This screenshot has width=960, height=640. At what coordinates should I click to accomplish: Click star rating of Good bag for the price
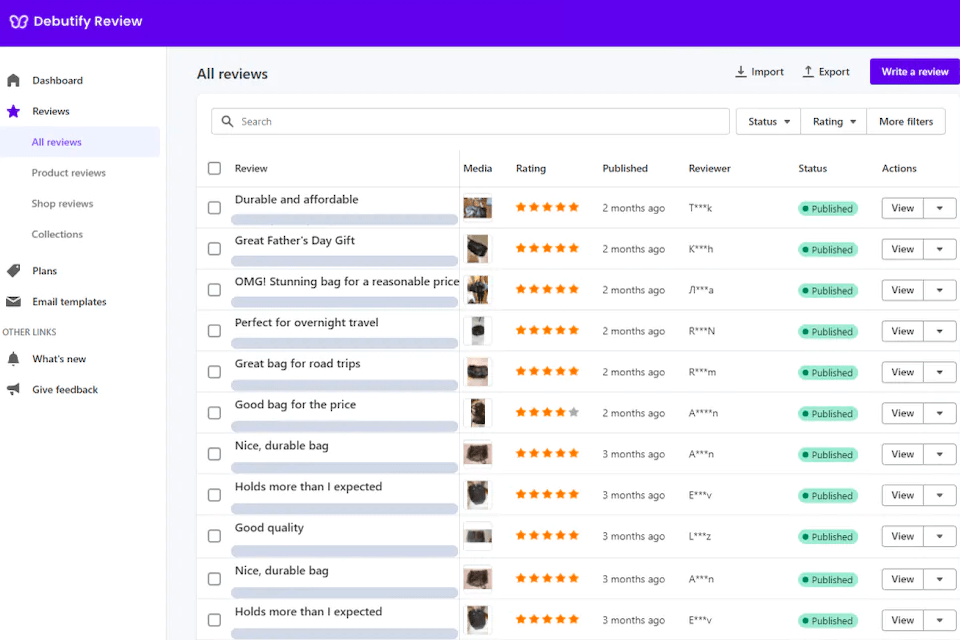[x=547, y=412]
